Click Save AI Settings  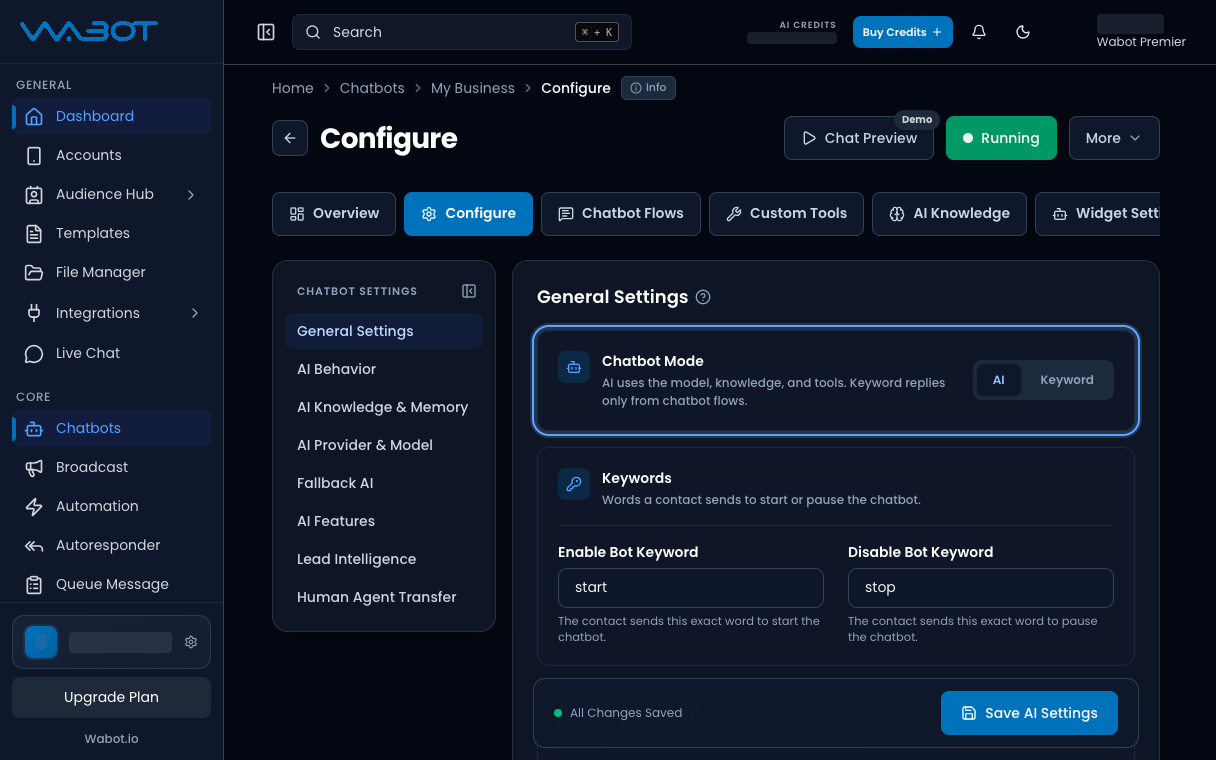pyautogui.click(x=1029, y=713)
